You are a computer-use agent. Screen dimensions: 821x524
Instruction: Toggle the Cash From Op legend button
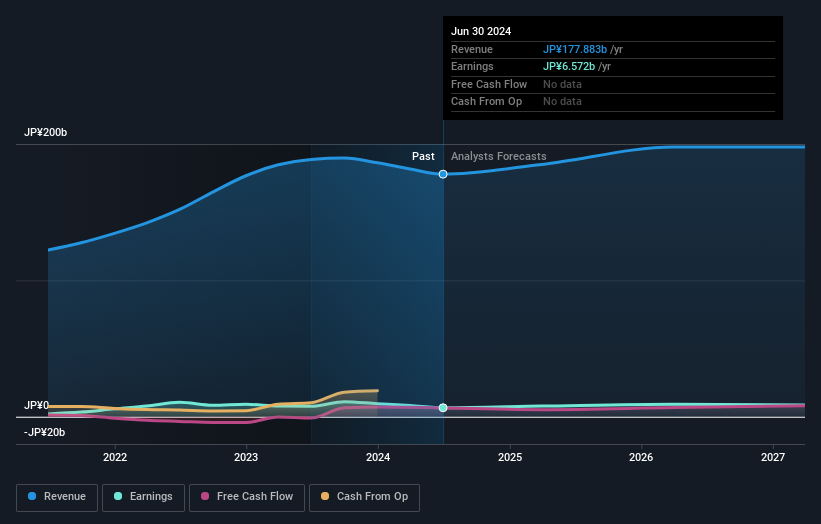(x=364, y=497)
